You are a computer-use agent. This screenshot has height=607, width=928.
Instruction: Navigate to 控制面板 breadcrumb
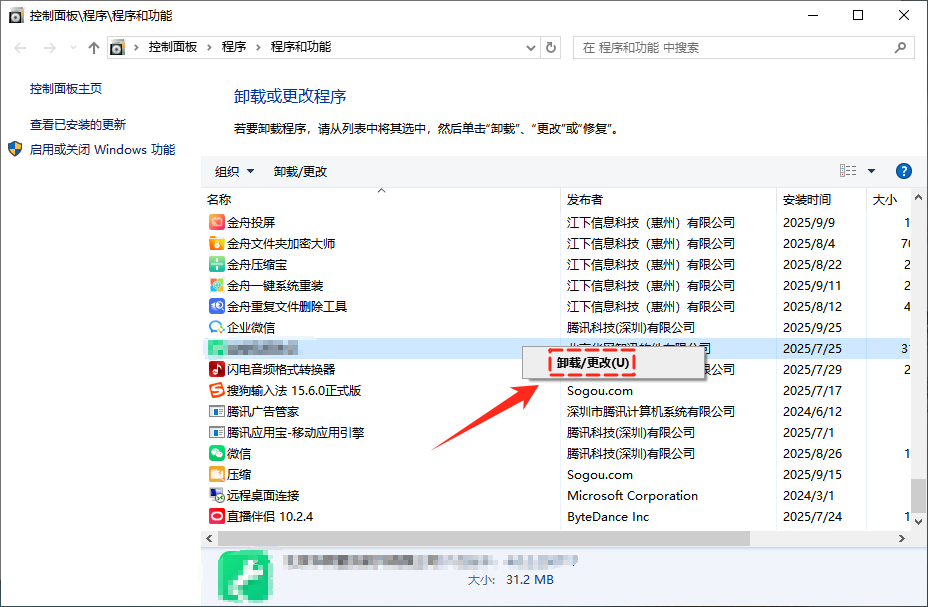[173, 47]
